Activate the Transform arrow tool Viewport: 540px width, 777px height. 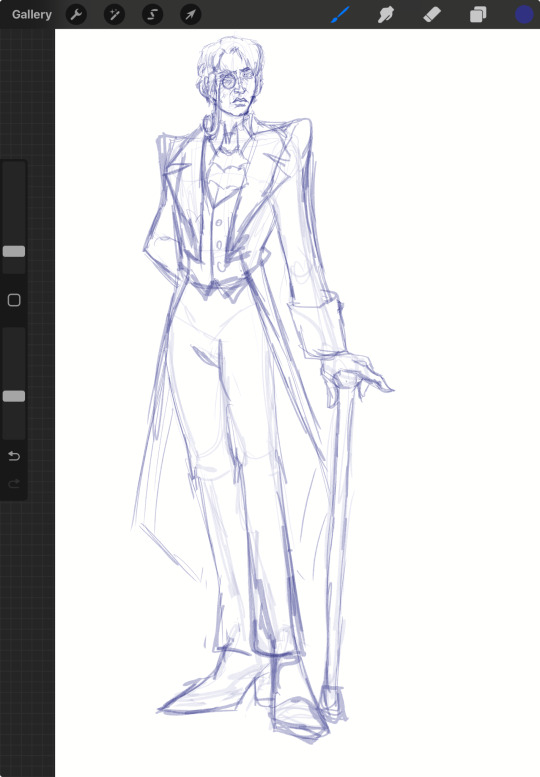(191, 14)
